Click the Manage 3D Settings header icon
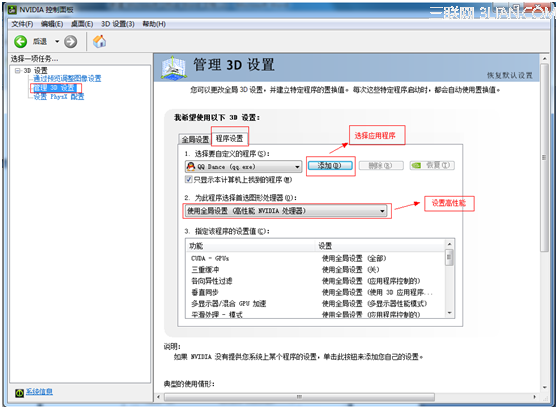Image resolution: width=558 pixels, height=409 pixels. point(173,68)
